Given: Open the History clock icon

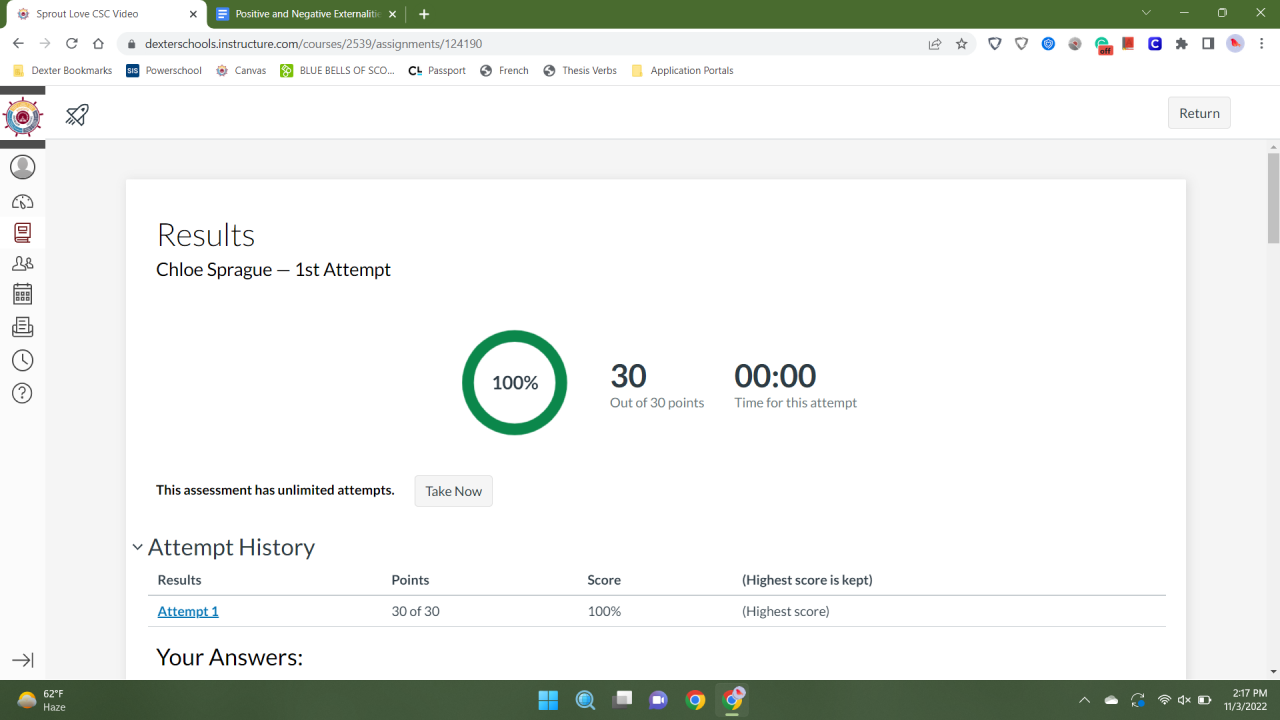Looking at the screenshot, I should pyautogui.click(x=22, y=360).
